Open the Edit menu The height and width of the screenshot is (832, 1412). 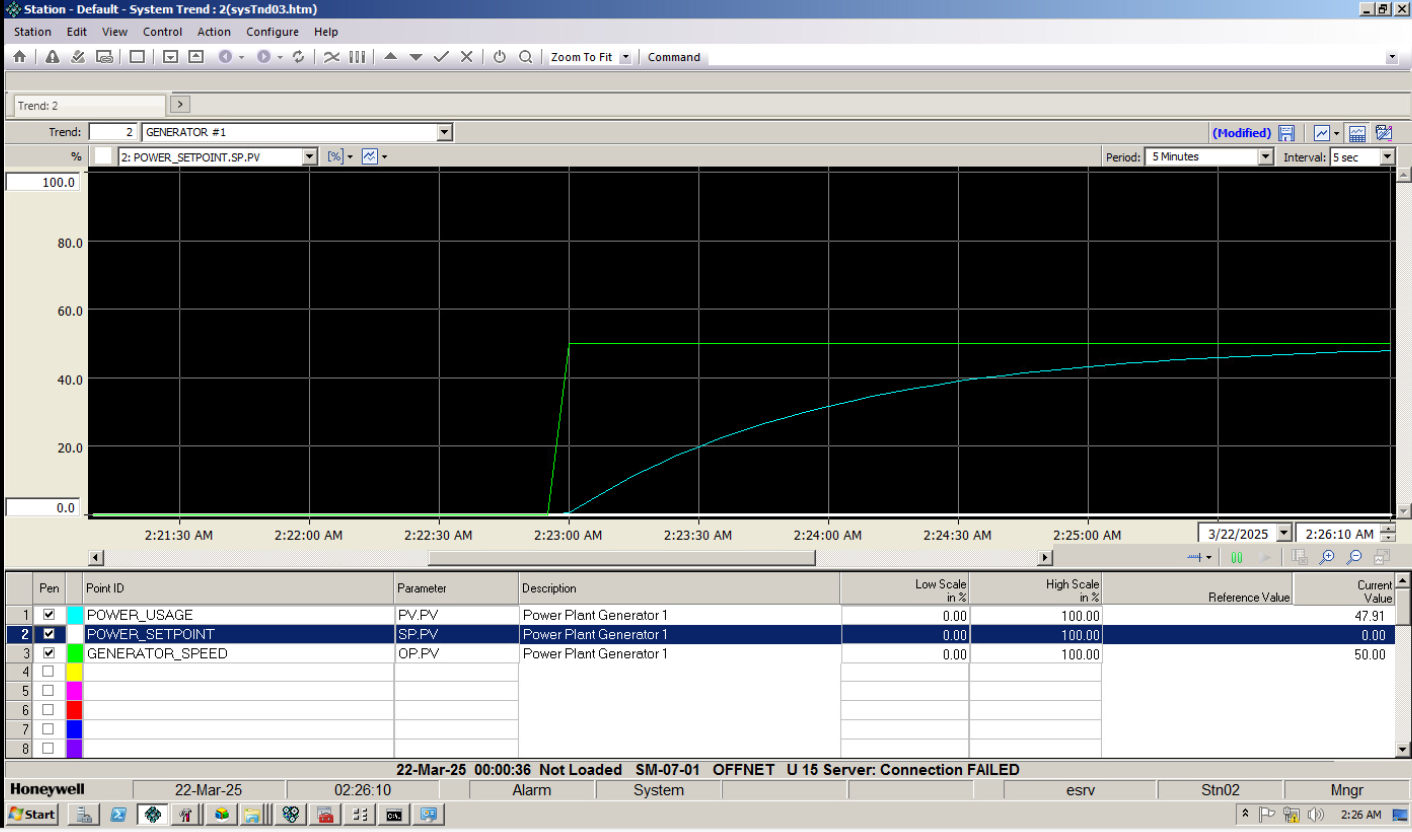point(77,32)
